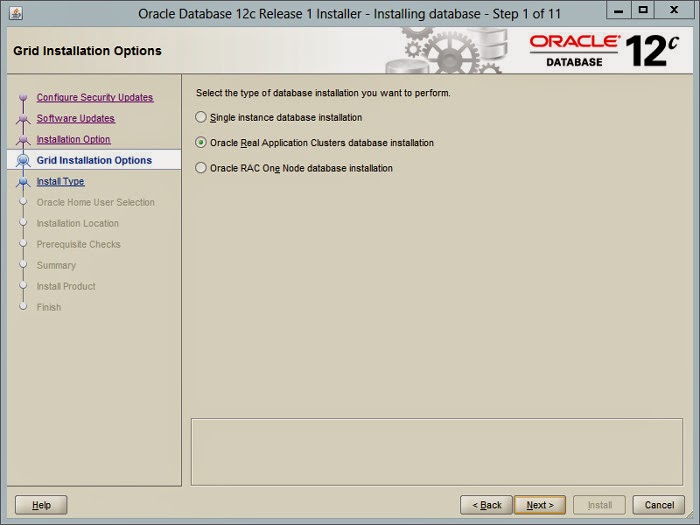Go to Configure Security Updates step
The height and width of the screenshot is (525, 700).
(95, 97)
